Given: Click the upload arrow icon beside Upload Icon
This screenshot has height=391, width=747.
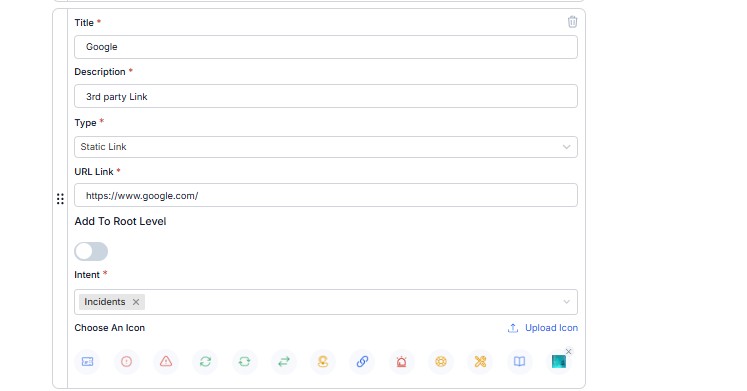Looking at the screenshot, I should click(513, 328).
